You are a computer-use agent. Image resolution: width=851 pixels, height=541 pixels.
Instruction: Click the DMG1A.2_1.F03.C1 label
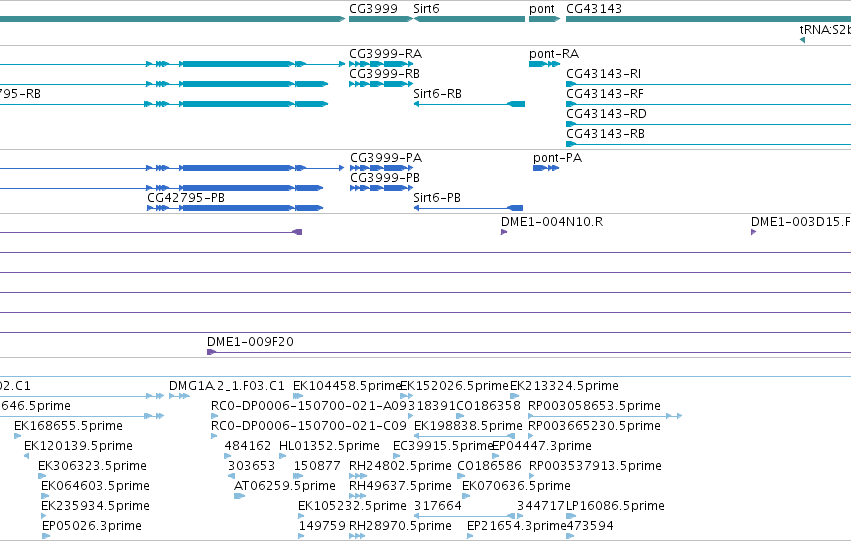[226, 386]
